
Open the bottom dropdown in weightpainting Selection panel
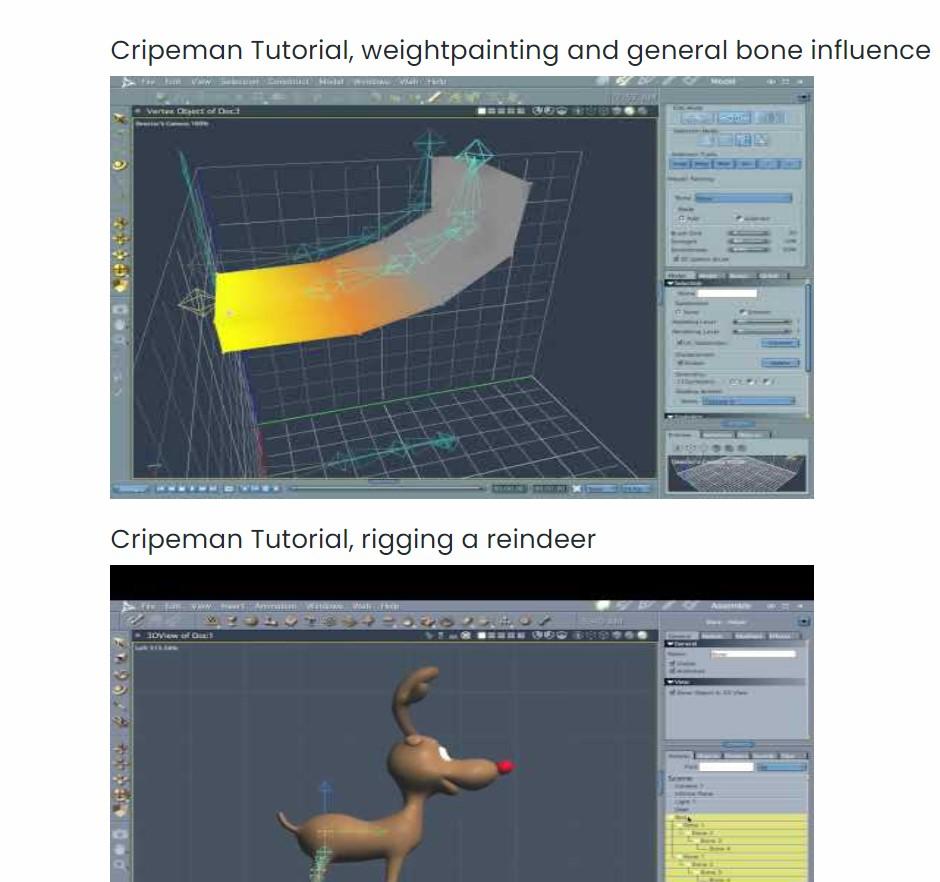click(749, 401)
